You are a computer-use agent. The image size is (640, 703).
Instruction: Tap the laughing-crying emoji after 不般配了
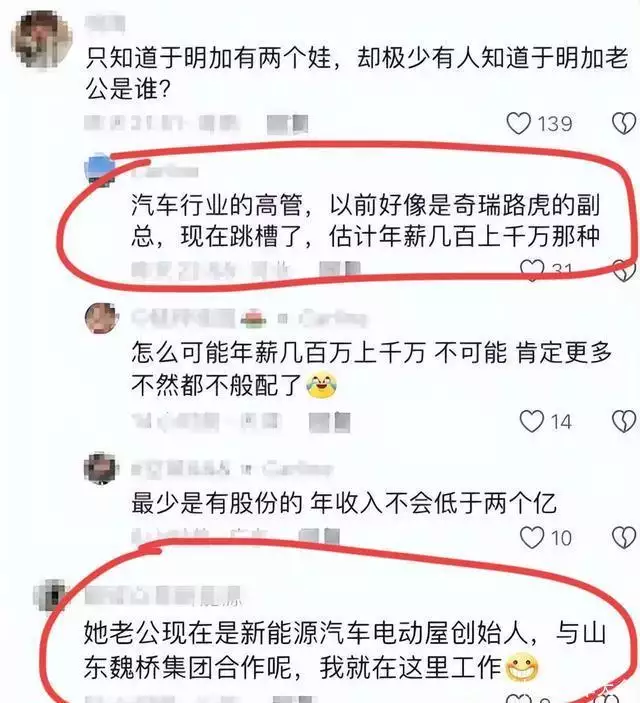coord(322,385)
